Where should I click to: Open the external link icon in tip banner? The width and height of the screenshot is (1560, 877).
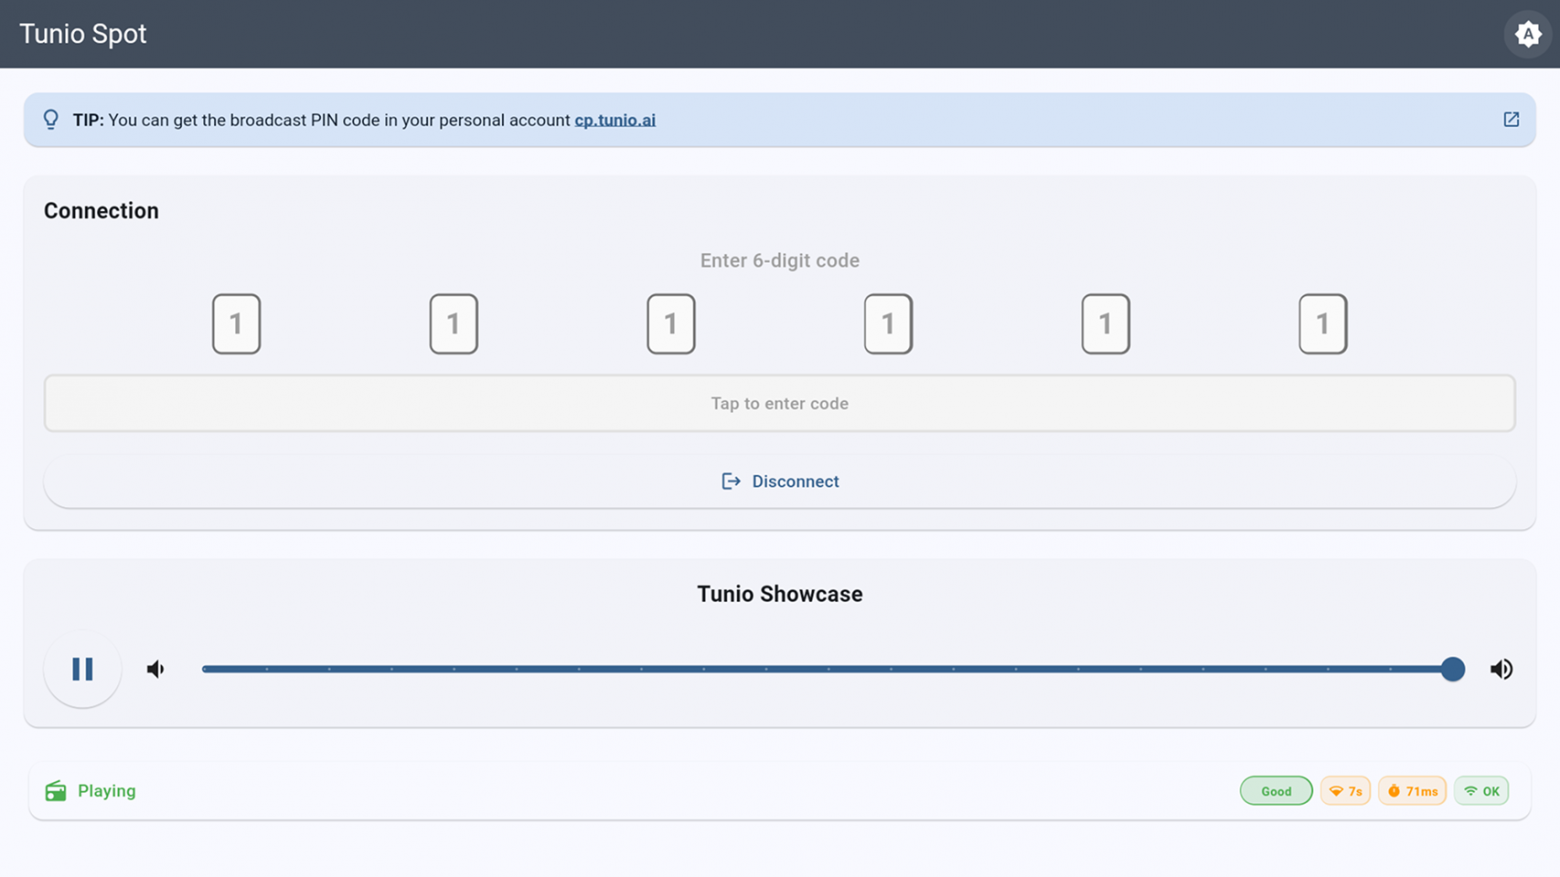coord(1511,120)
